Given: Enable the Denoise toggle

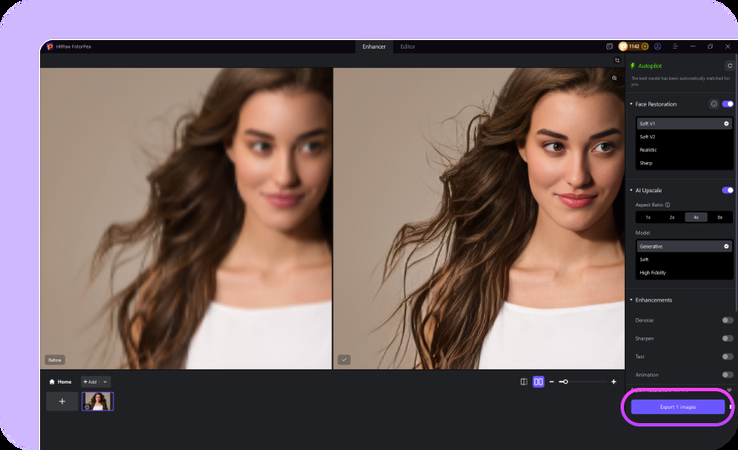Looking at the screenshot, I should pos(727,320).
